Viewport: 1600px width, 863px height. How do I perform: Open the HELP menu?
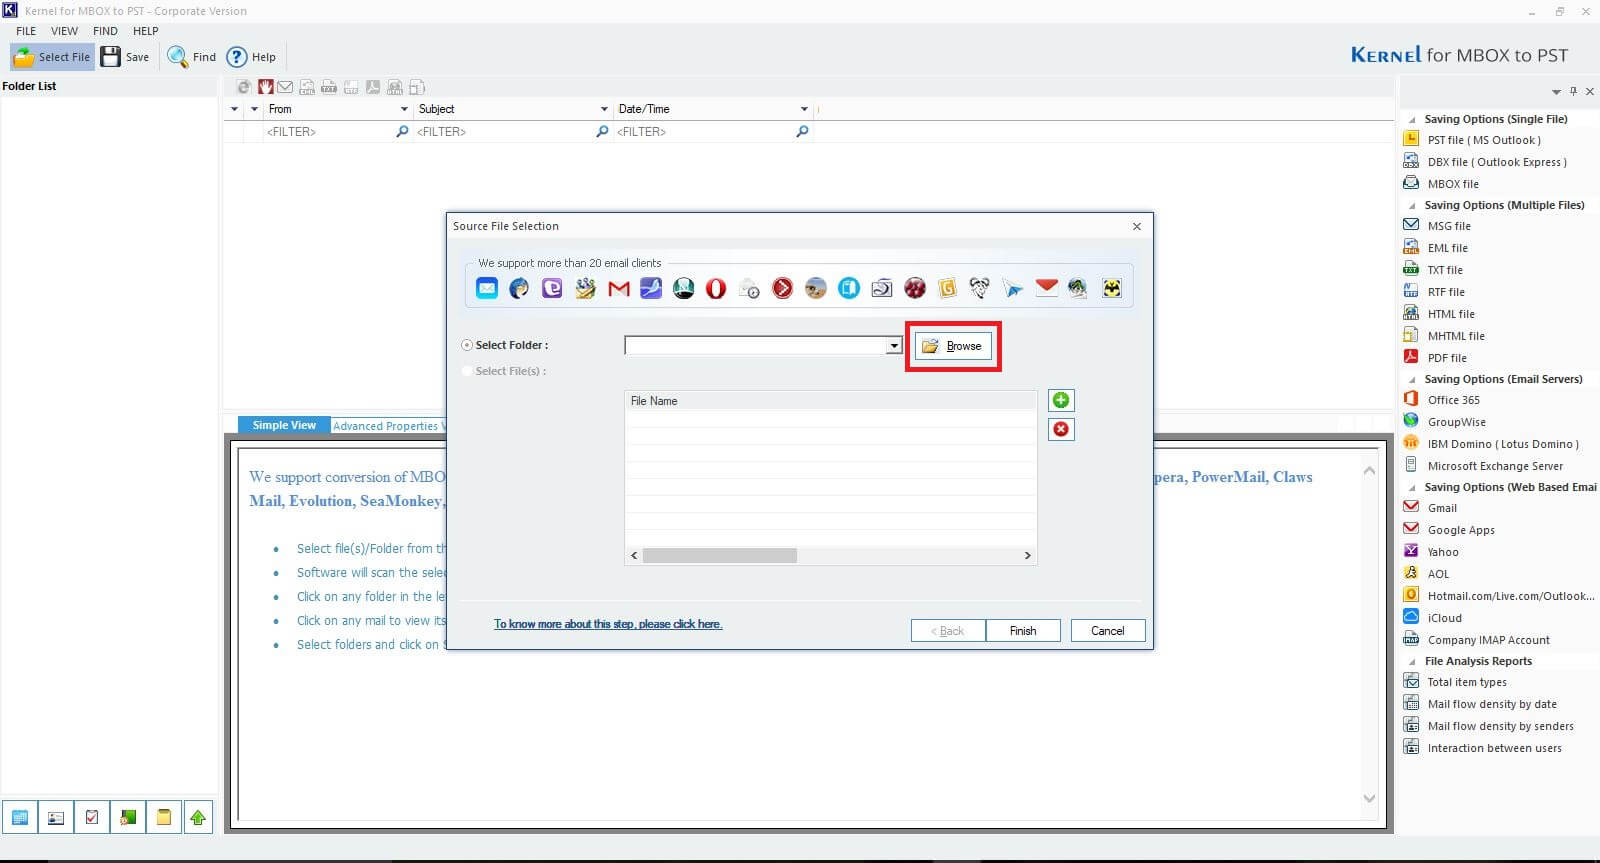point(146,31)
